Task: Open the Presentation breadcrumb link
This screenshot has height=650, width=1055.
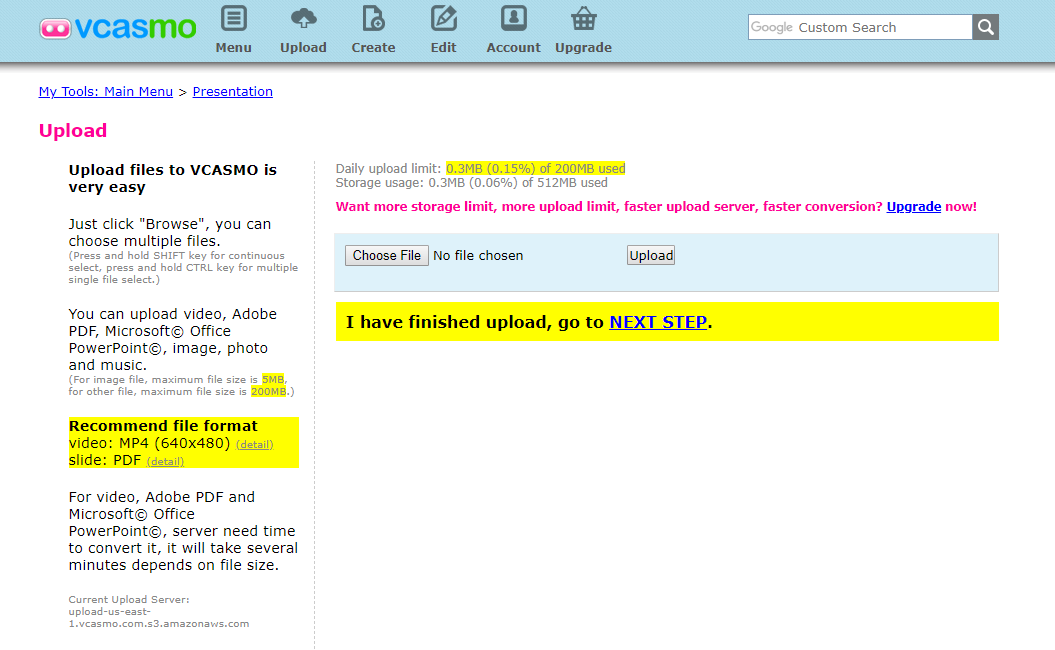Action: coord(232,91)
